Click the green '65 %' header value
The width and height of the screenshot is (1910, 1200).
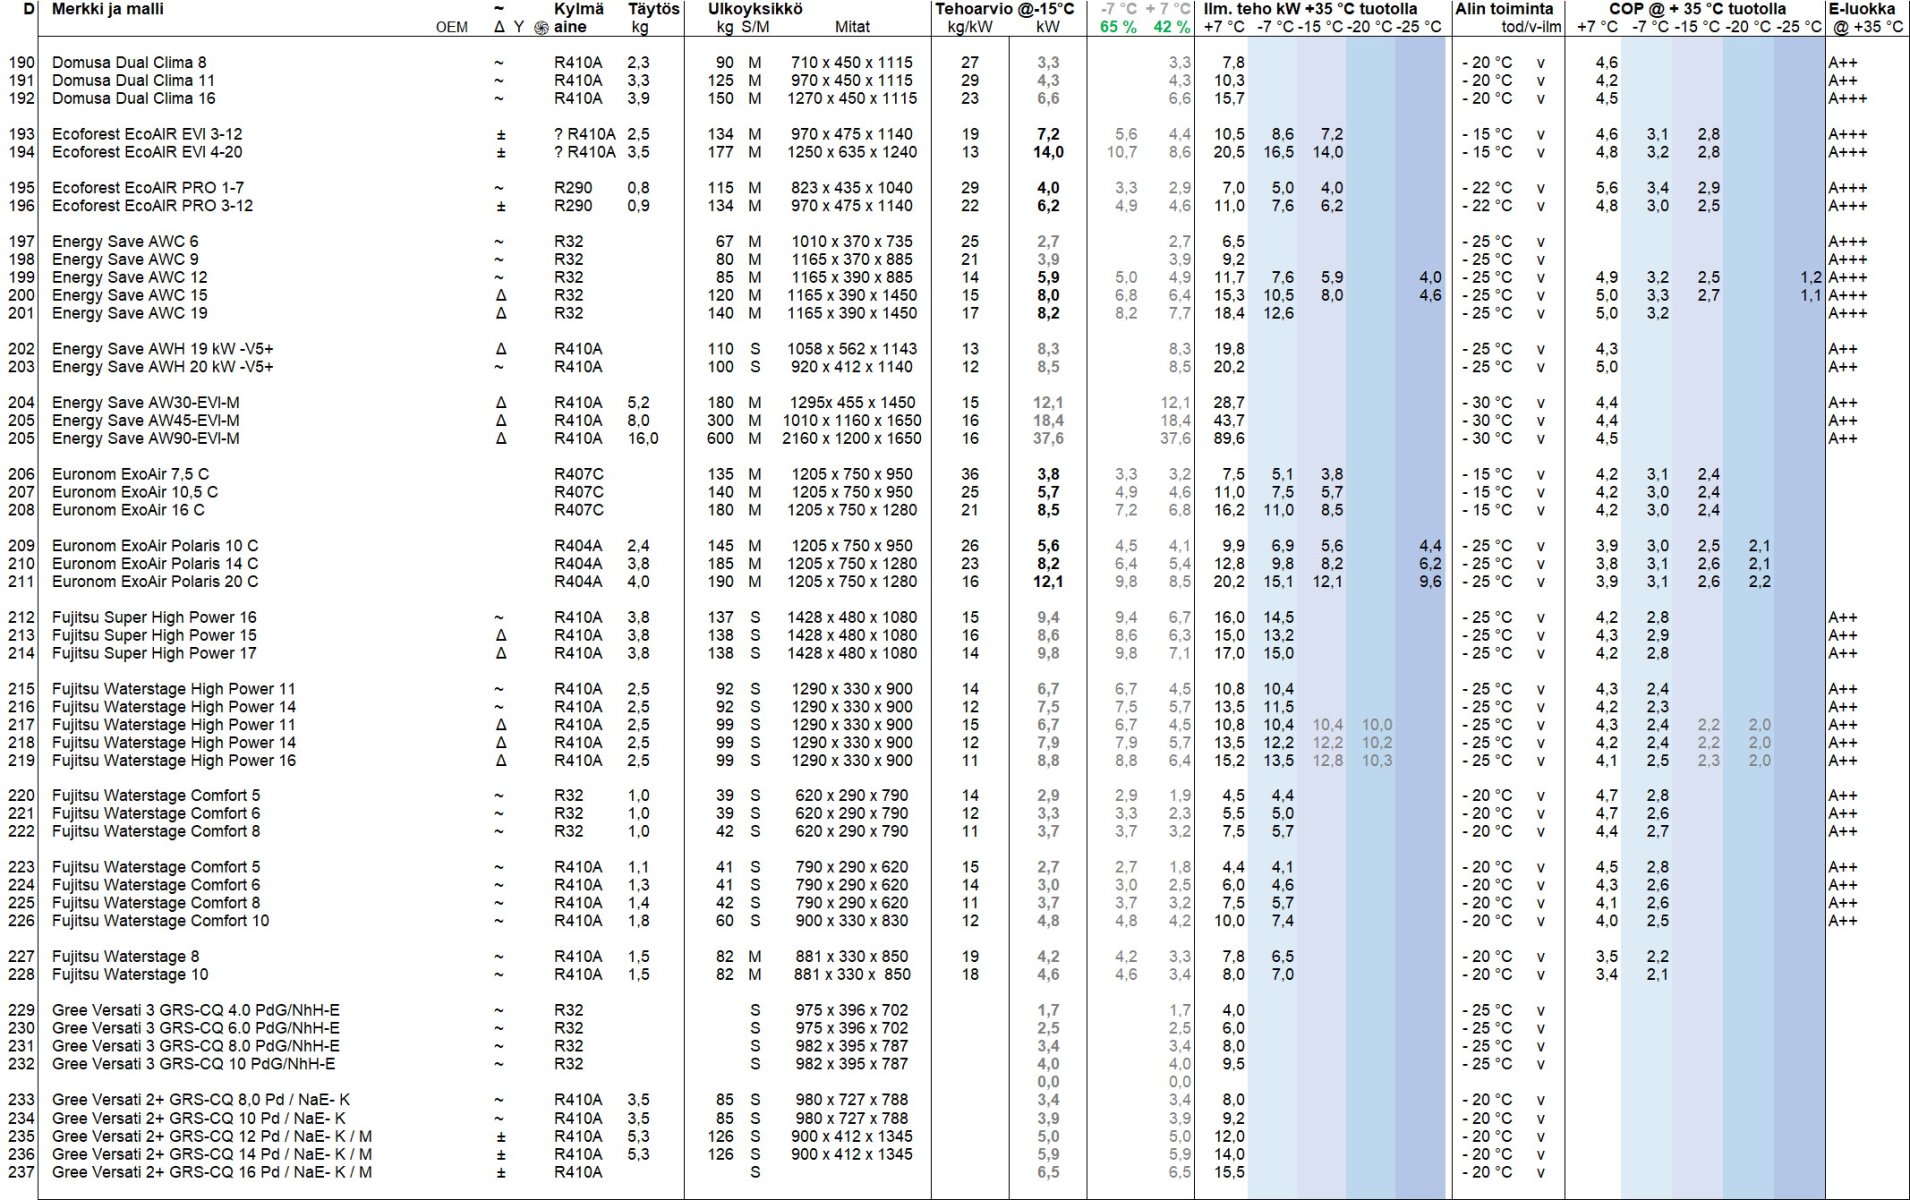[x=1118, y=27]
